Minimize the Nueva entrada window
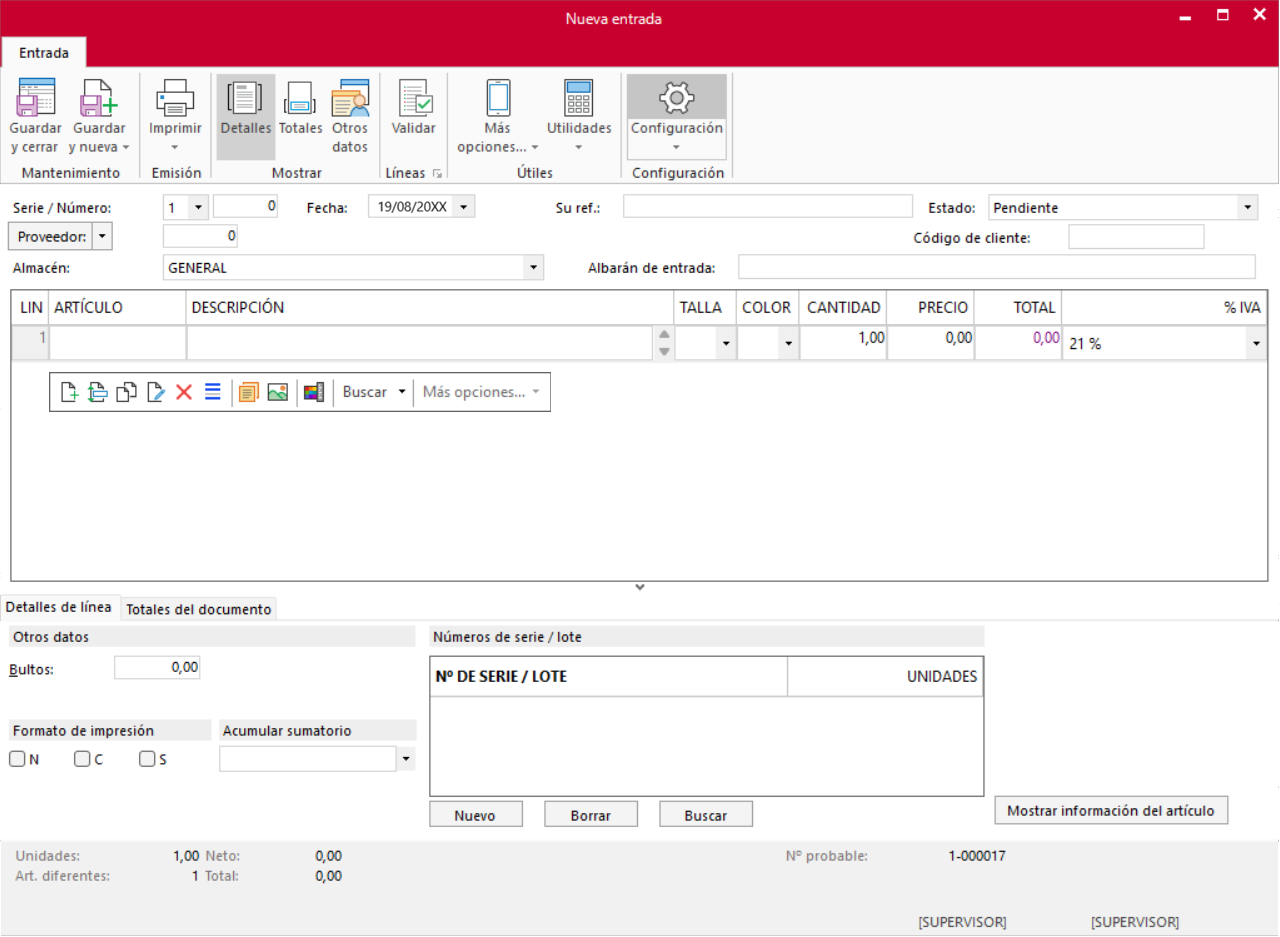1280x937 pixels. pos(1185,17)
